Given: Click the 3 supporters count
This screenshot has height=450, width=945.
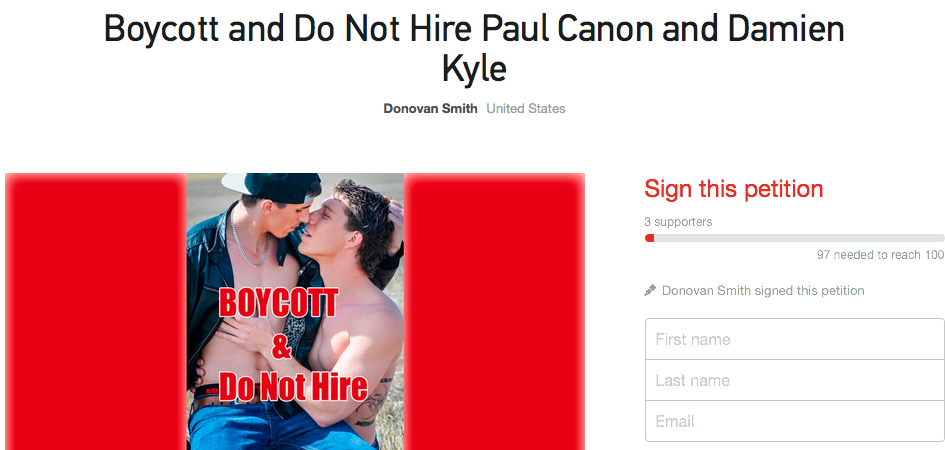Looking at the screenshot, I should [678, 222].
